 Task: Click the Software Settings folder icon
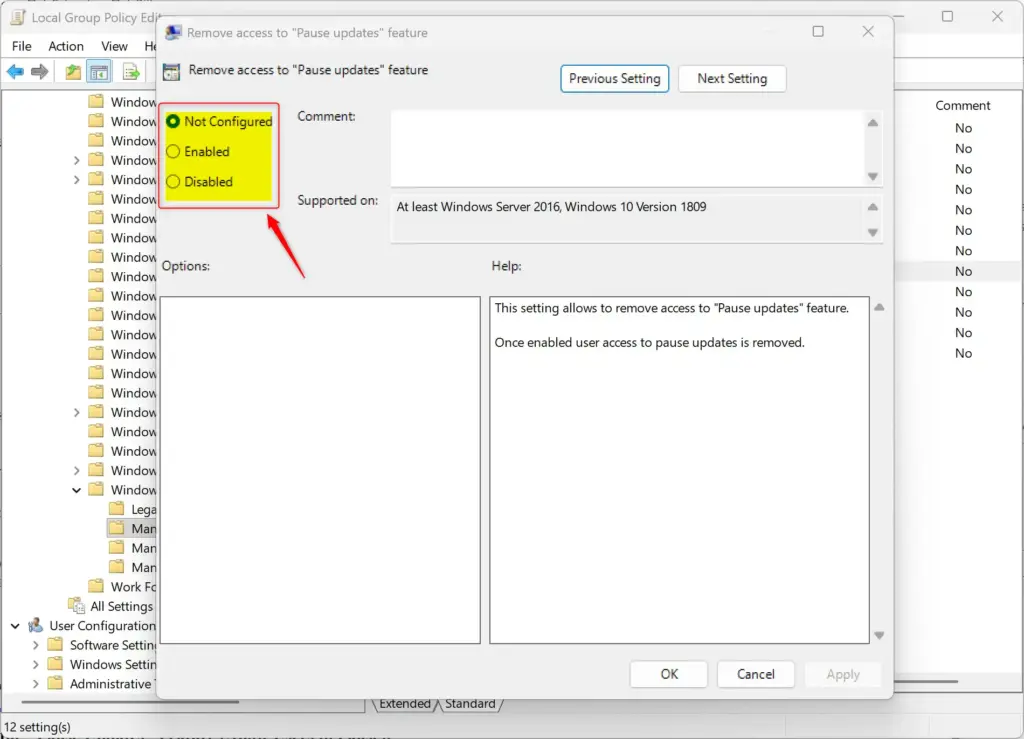point(56,645)
